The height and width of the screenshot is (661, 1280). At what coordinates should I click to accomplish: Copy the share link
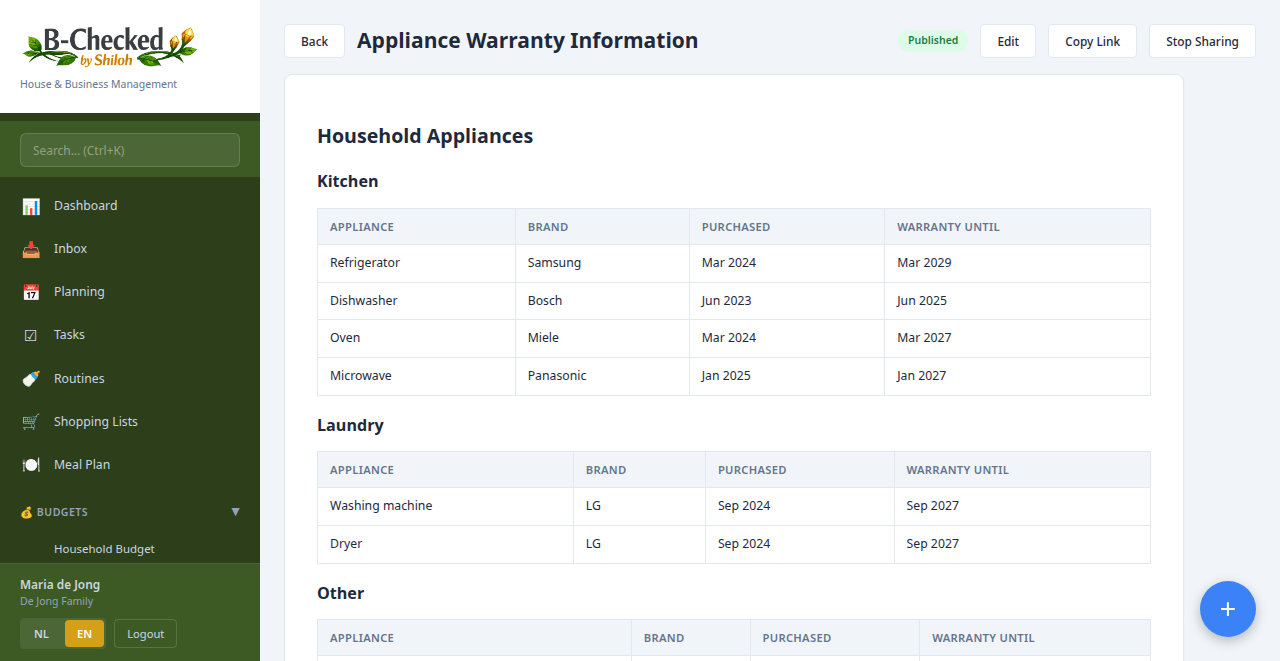(x=1092, y=41)
